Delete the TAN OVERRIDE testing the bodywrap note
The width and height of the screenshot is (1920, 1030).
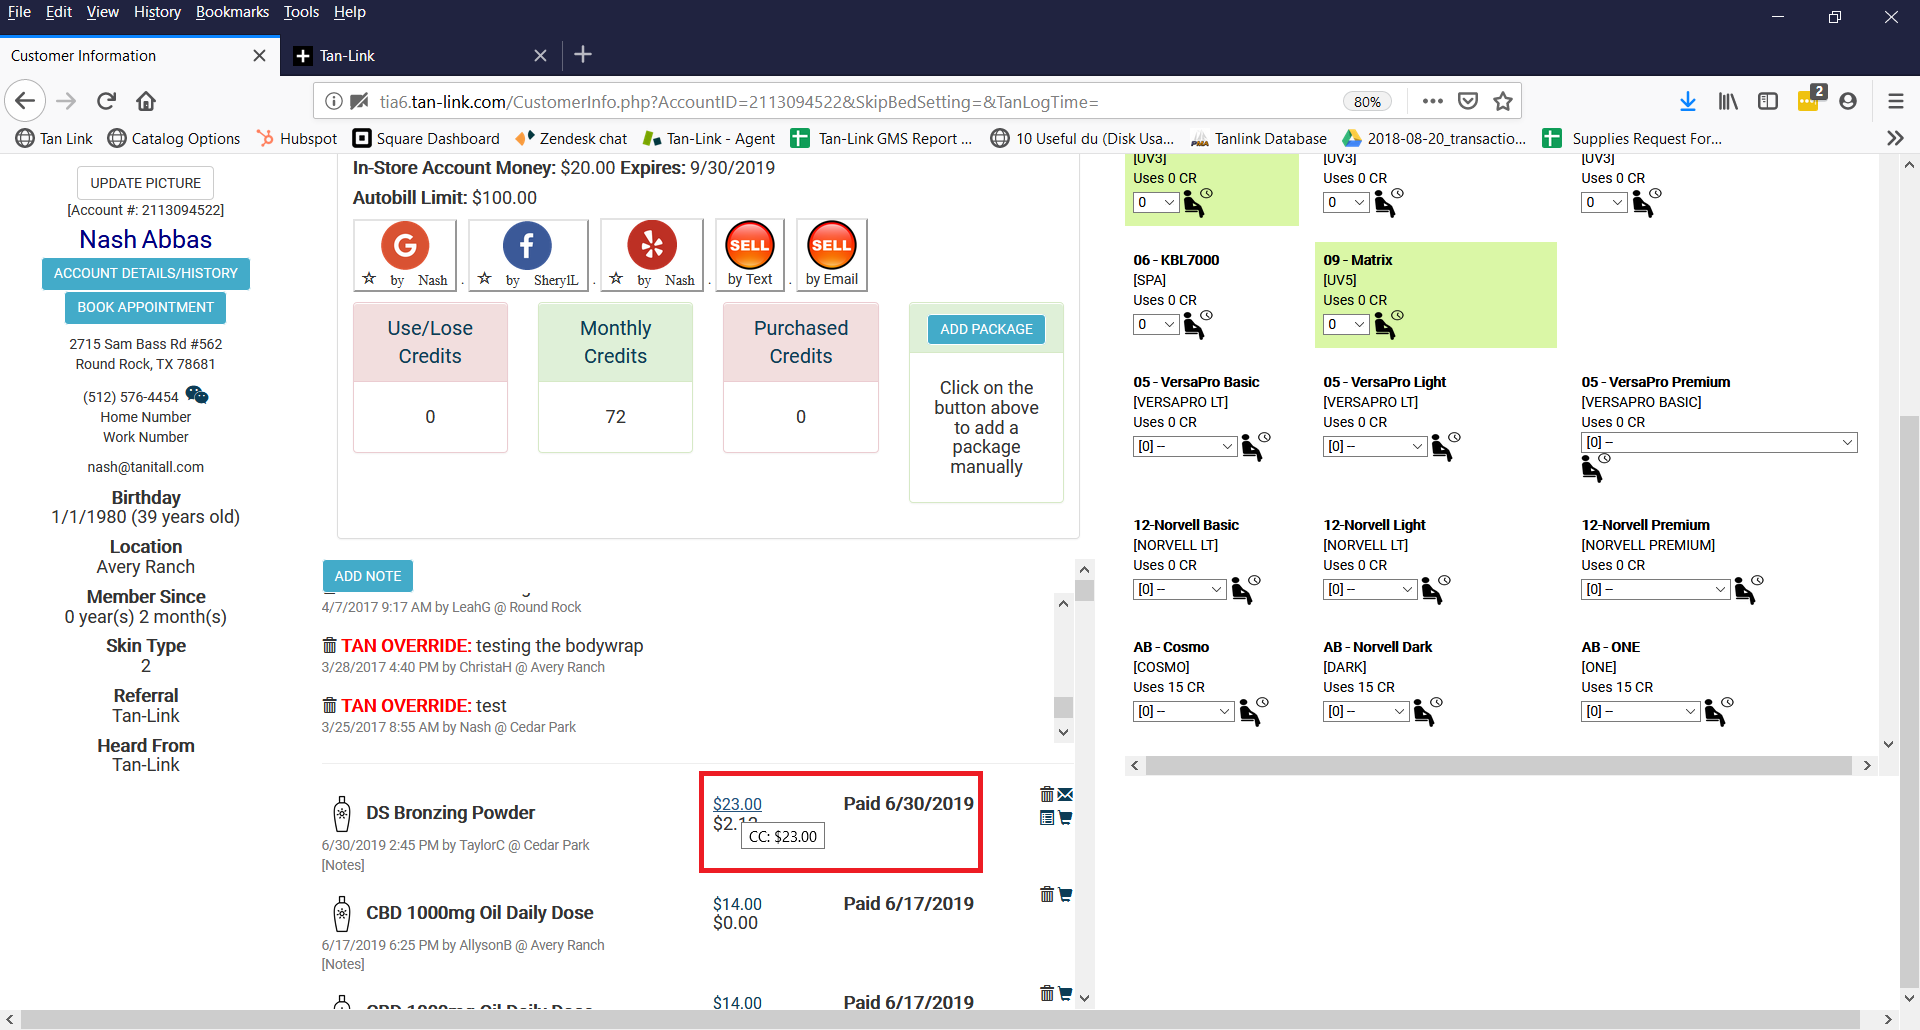329,645
